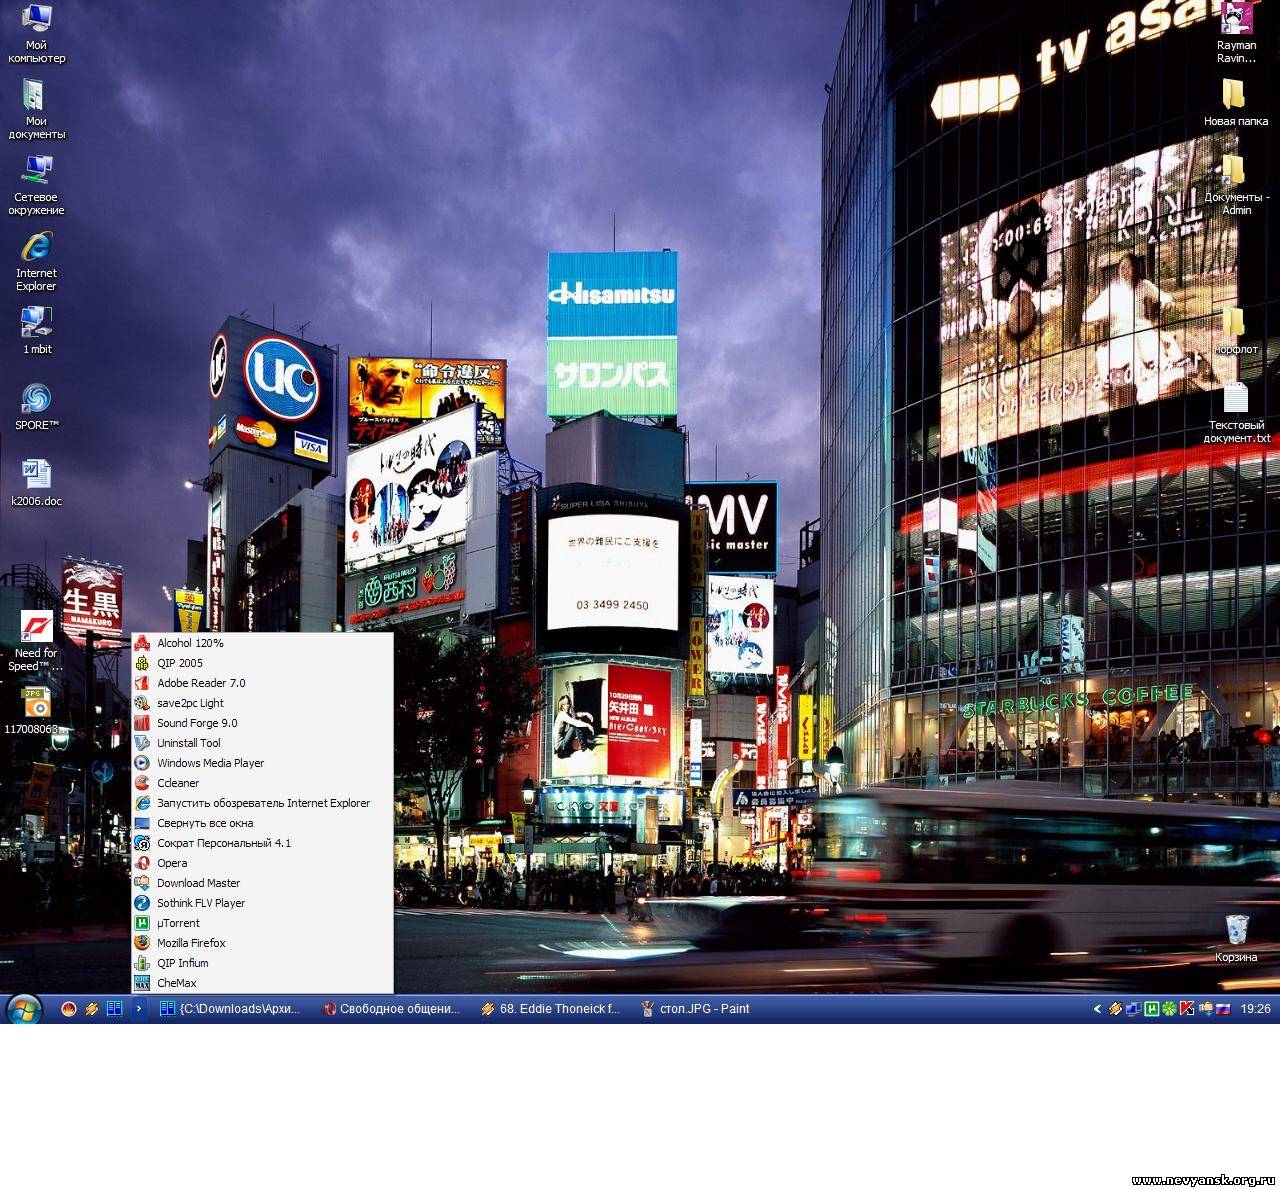Choose Uninstall Tool in the popup list
This screenshot has height=1190, width=1280.
click(x=262, y=743)
